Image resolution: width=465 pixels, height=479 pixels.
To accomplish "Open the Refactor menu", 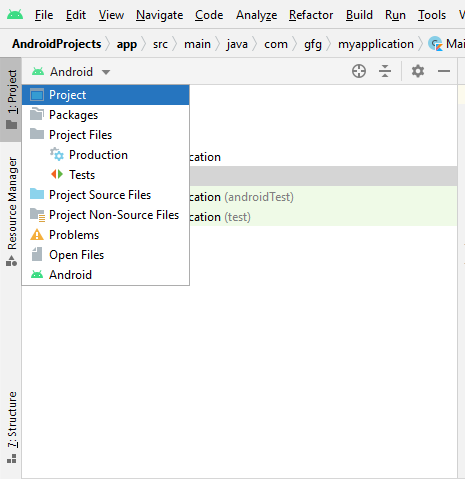I will point(311,15).
